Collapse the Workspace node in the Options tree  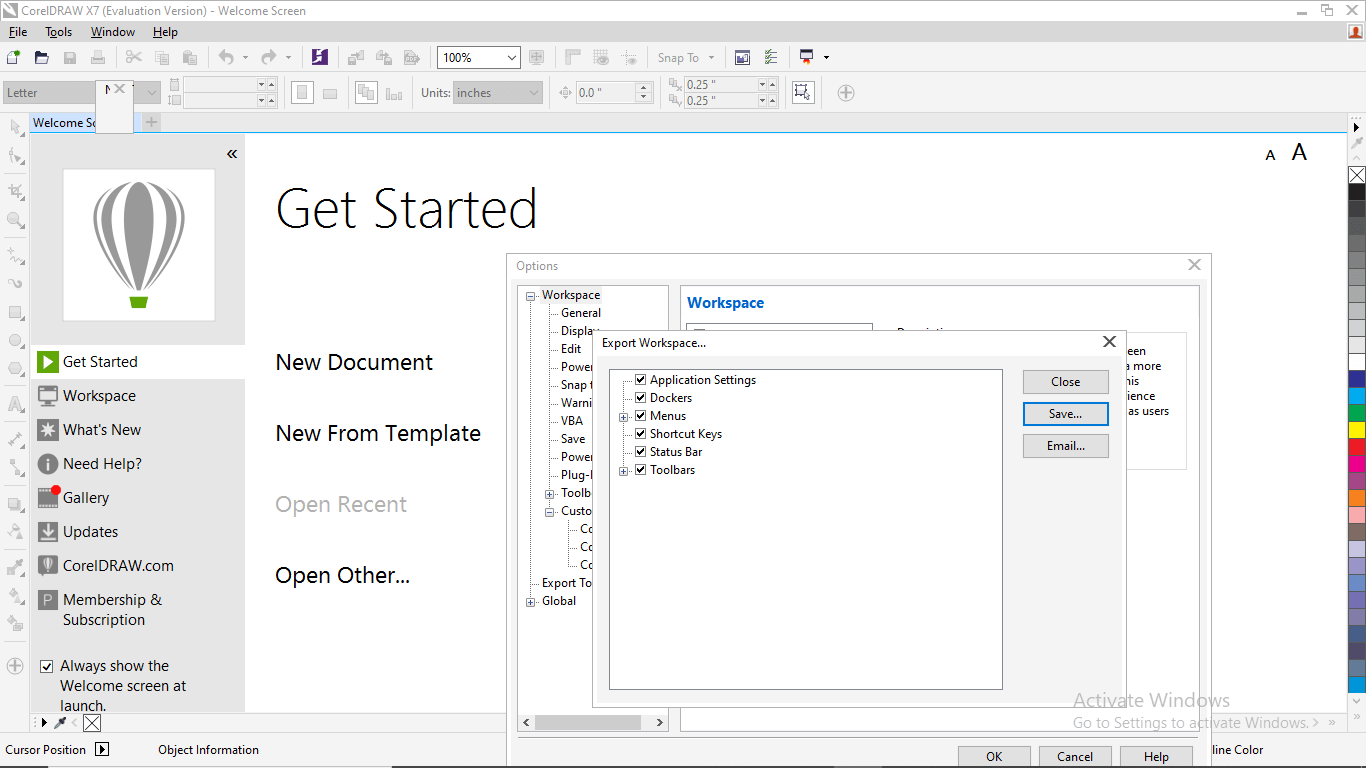(x=531, y=296)
